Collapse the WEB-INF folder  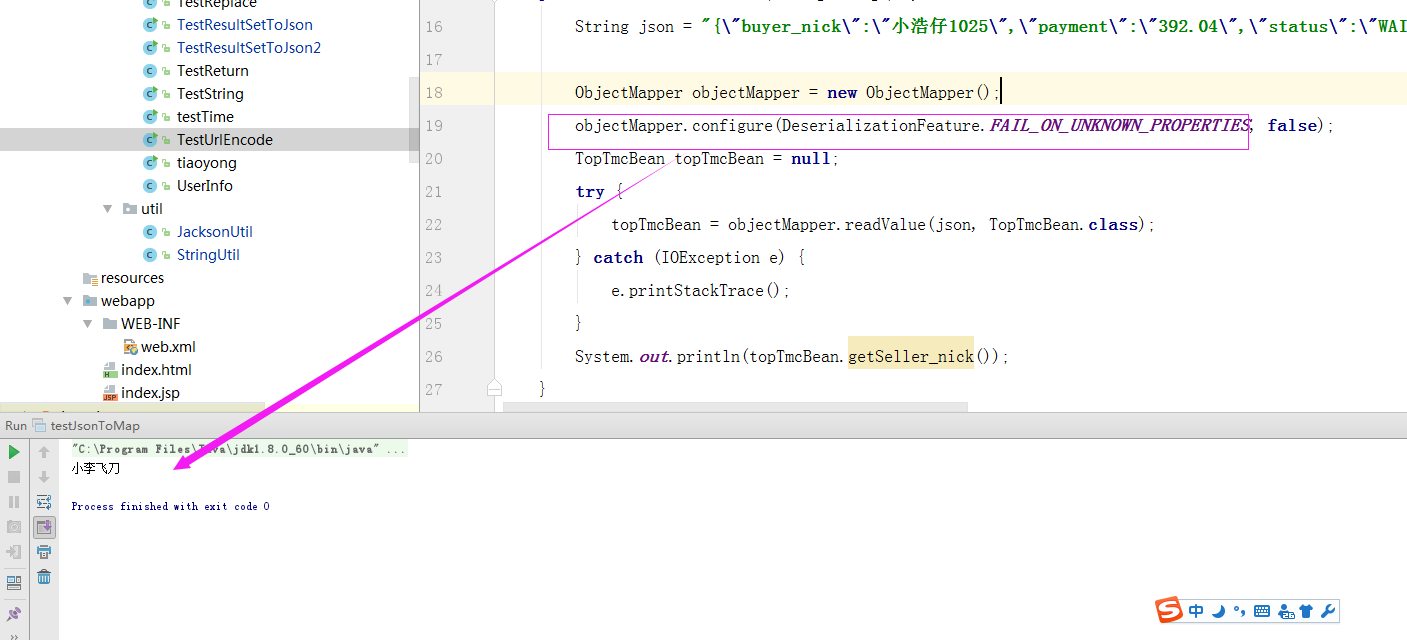point(88,323)
